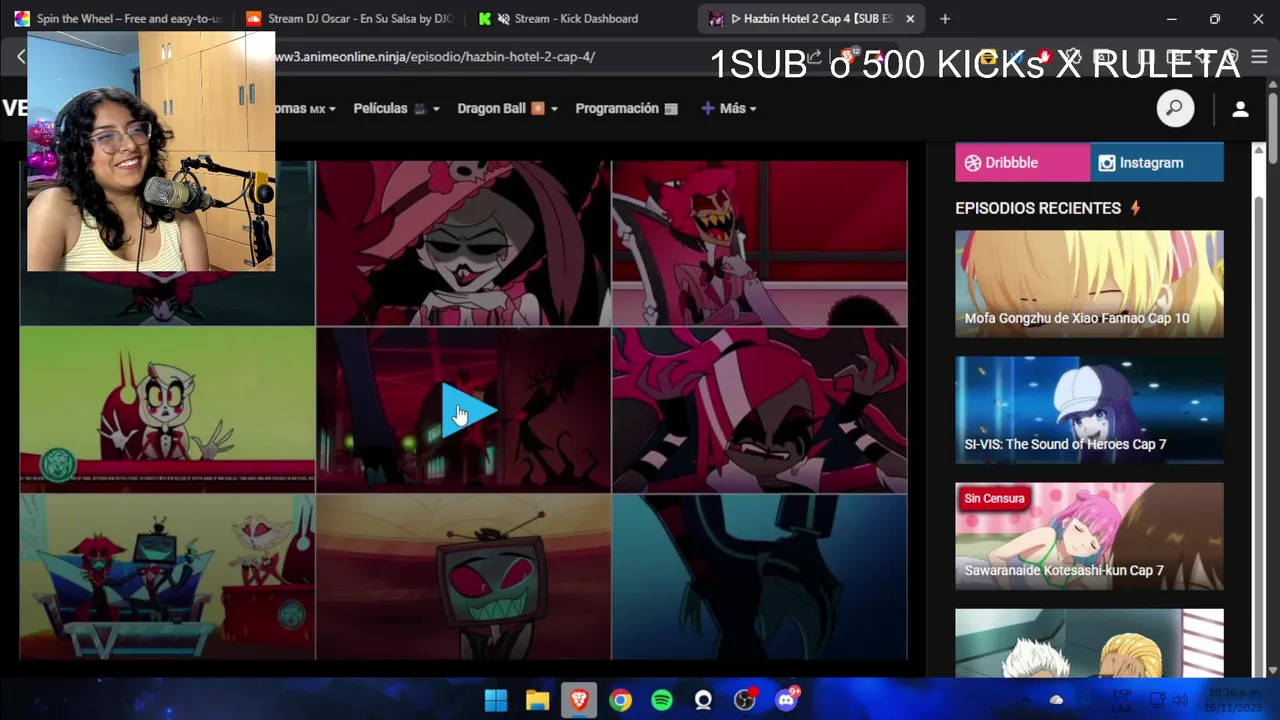The height and width of the screenshot is (720, 1280).
Task: Click the page vertical scrollbar
Action: (1273, 127)
